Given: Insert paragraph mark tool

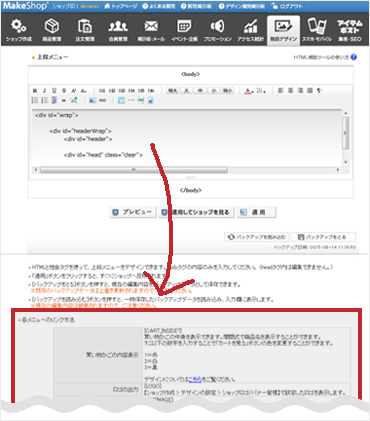Looking at the screenshot, I should coord(320,91).
